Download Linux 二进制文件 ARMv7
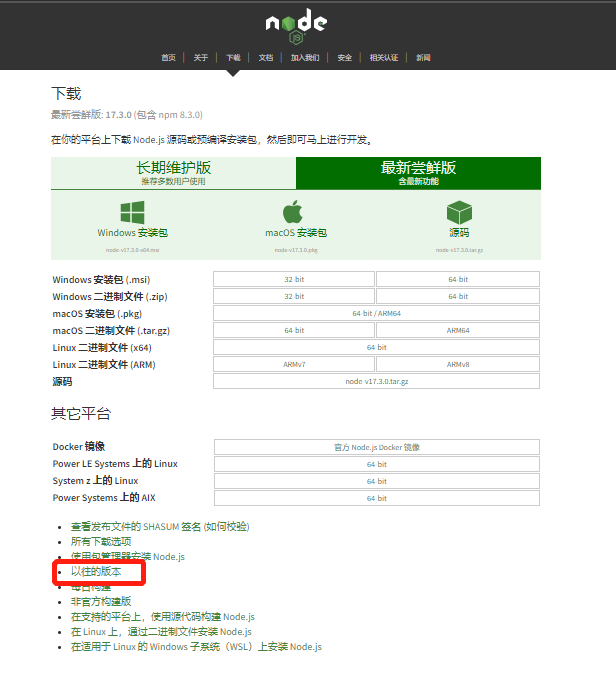 click(x=294, y=364)
